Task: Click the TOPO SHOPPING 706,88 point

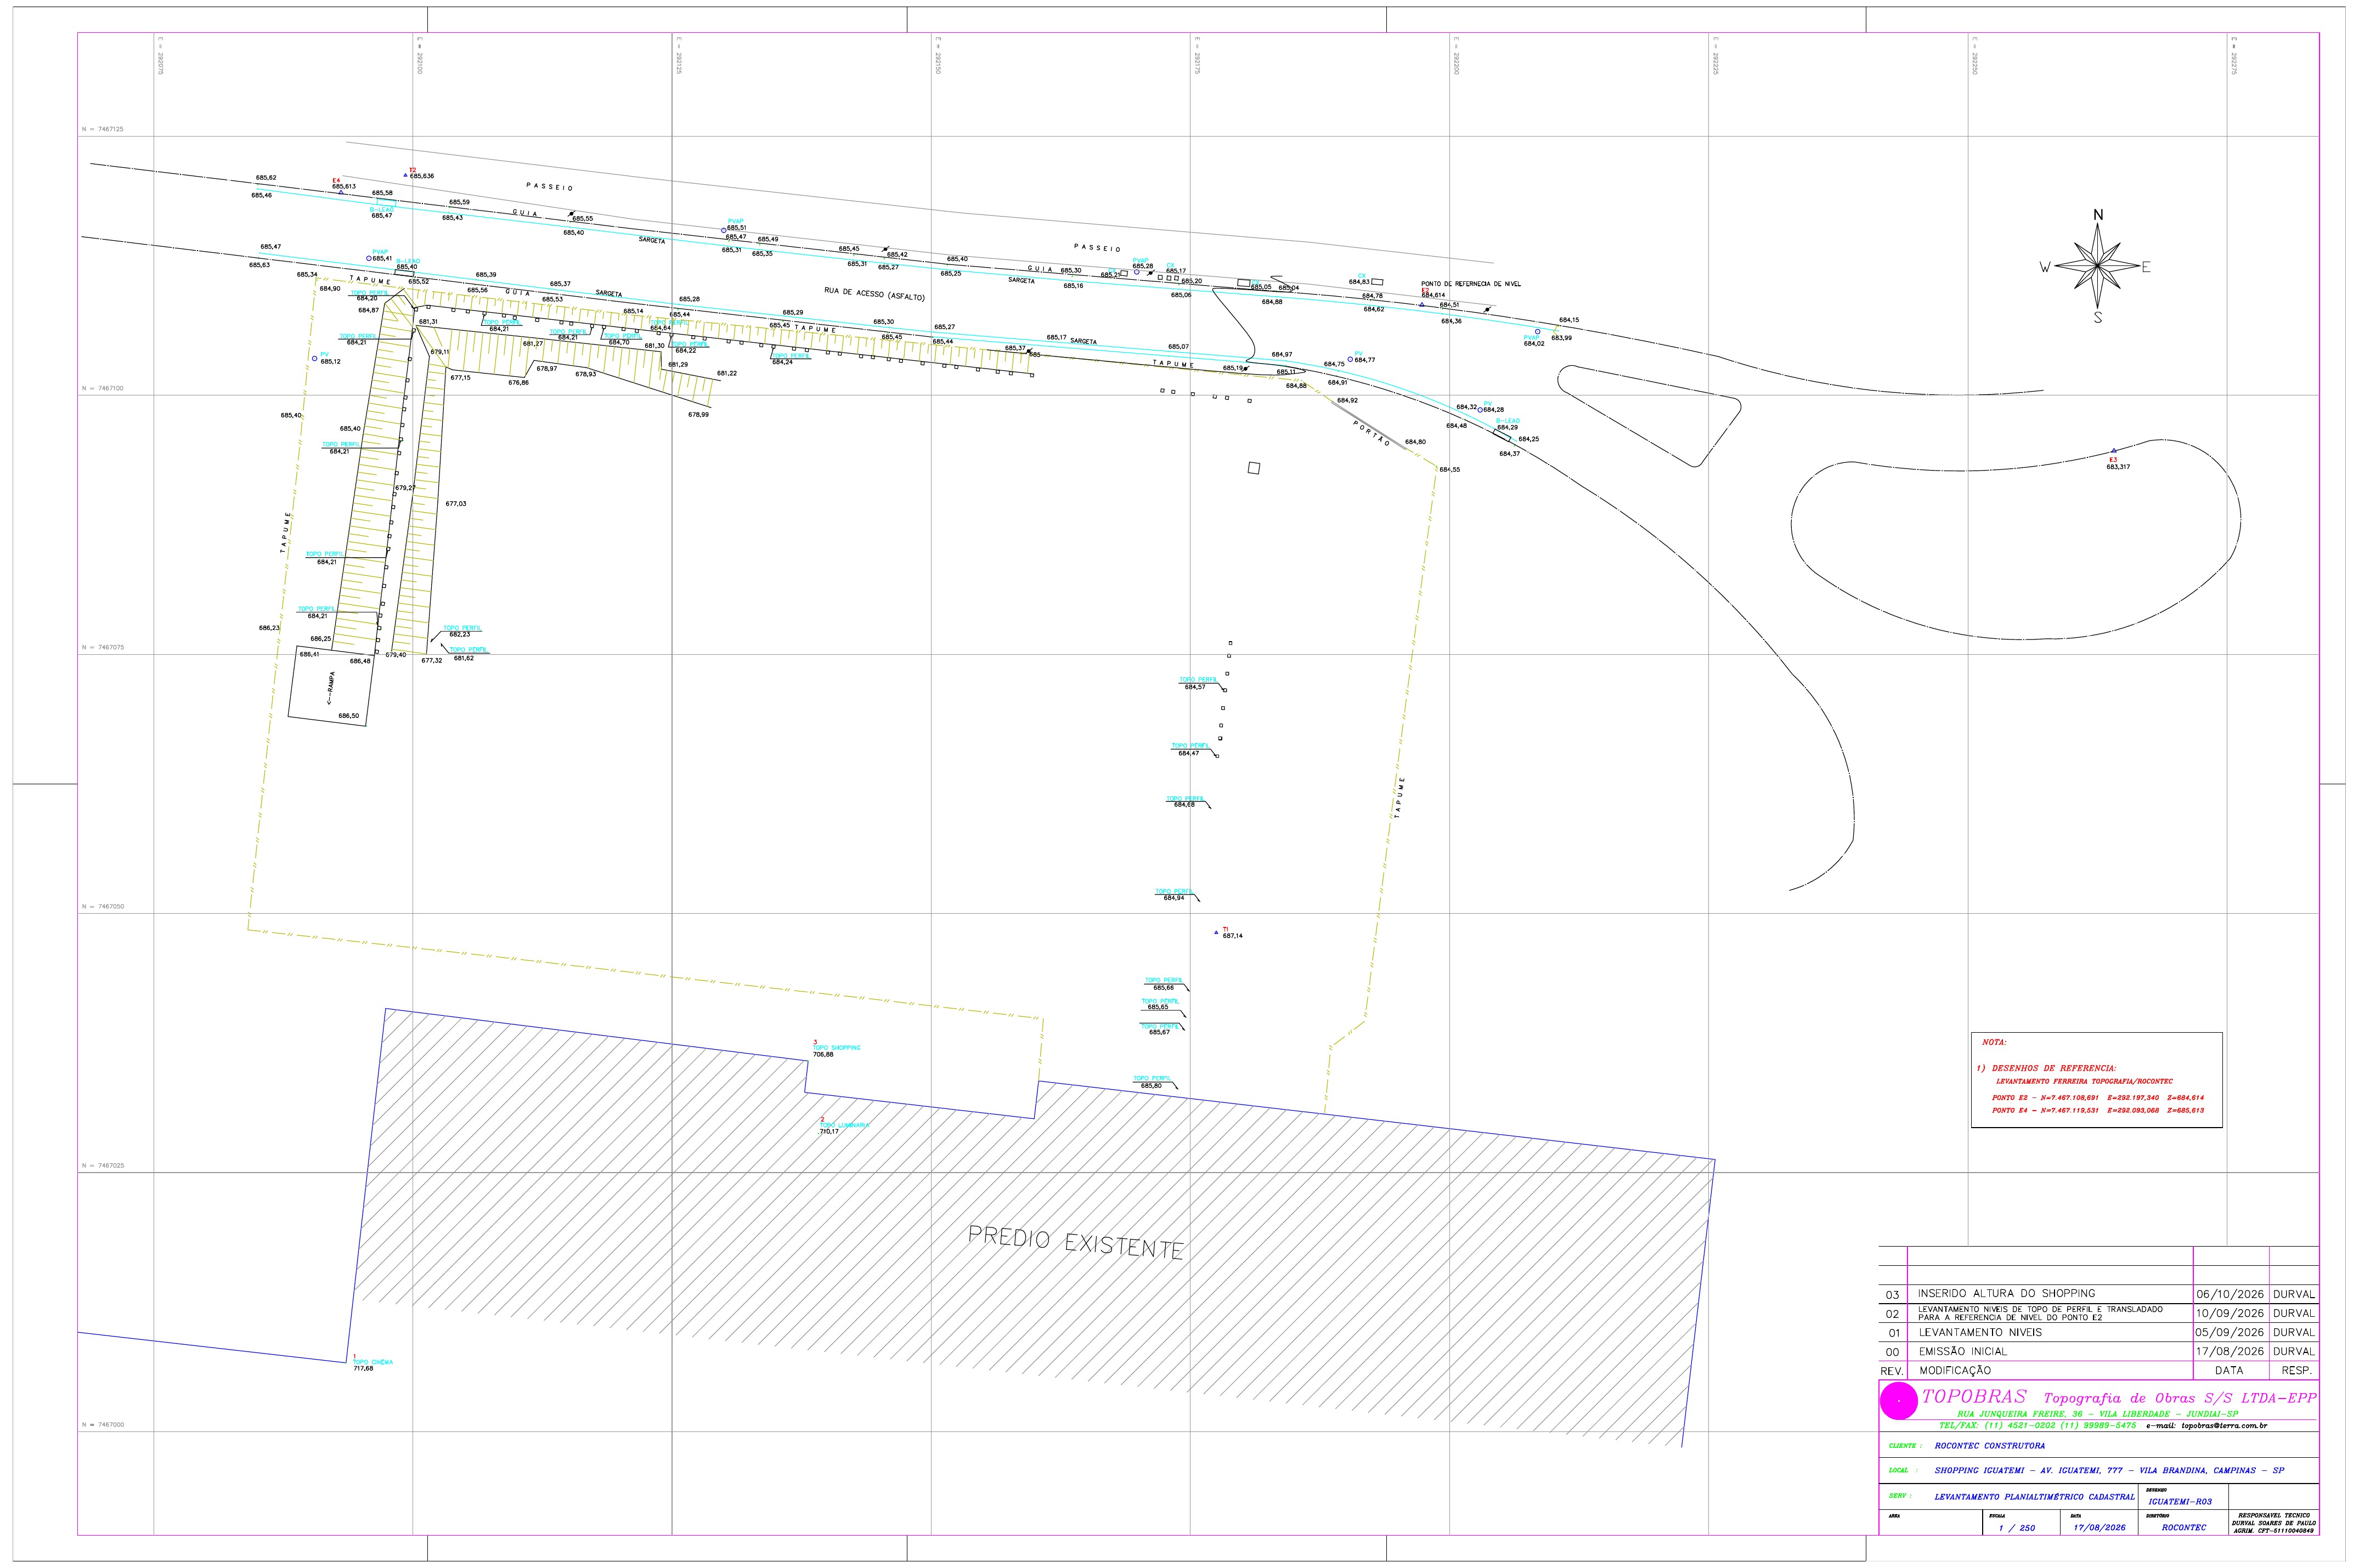Action: [836, 1048]
